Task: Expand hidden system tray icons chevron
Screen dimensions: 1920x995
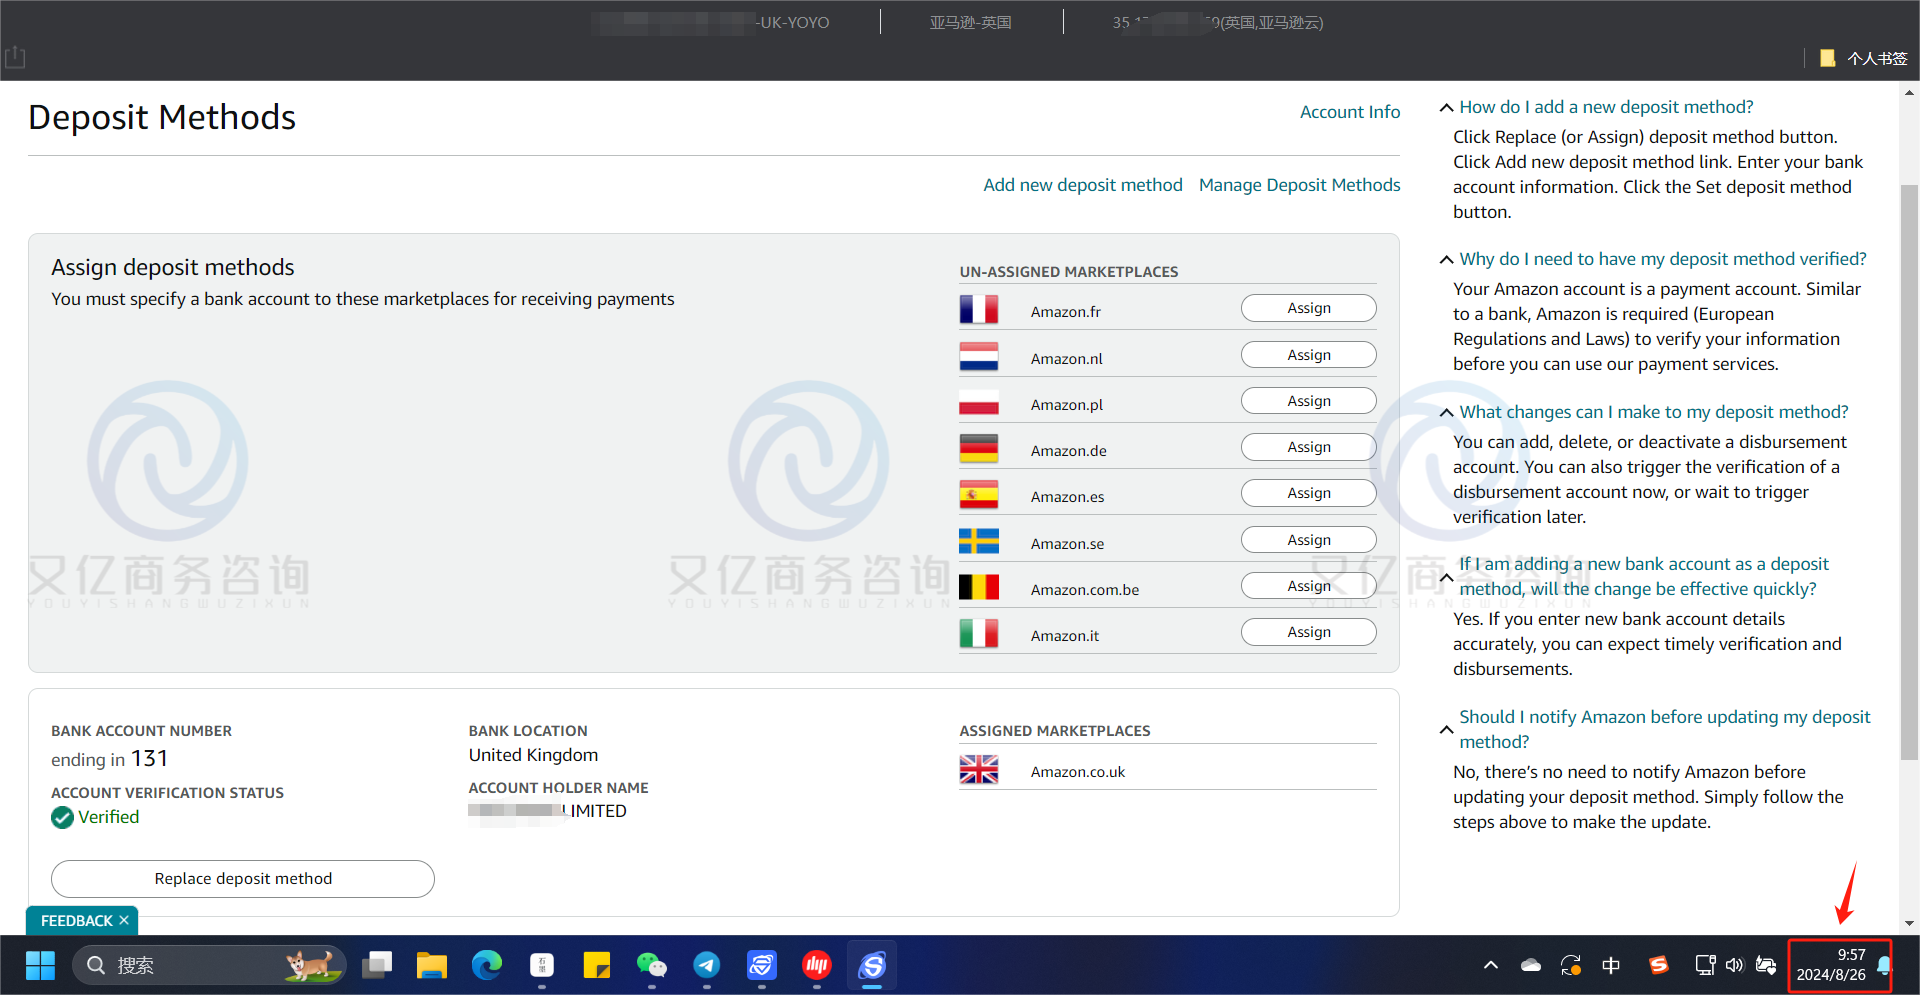Action: (x=1491, y=965)
